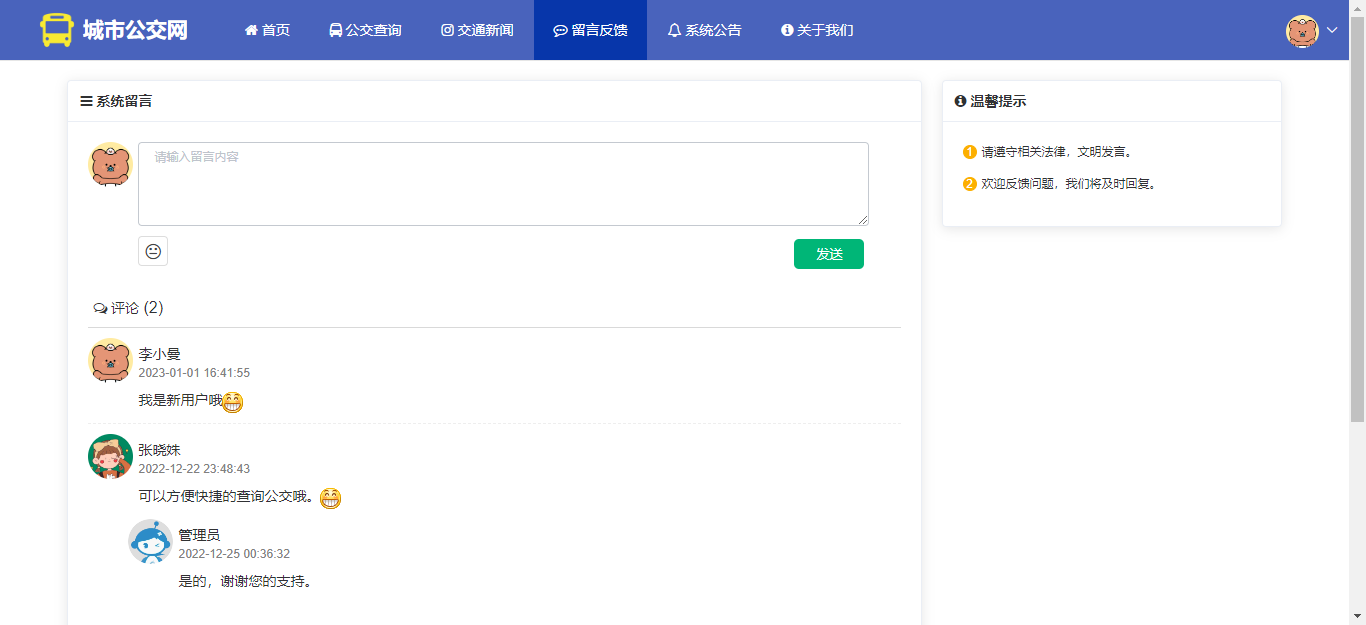Open the 关于我们 page

(x=817, y=30)
